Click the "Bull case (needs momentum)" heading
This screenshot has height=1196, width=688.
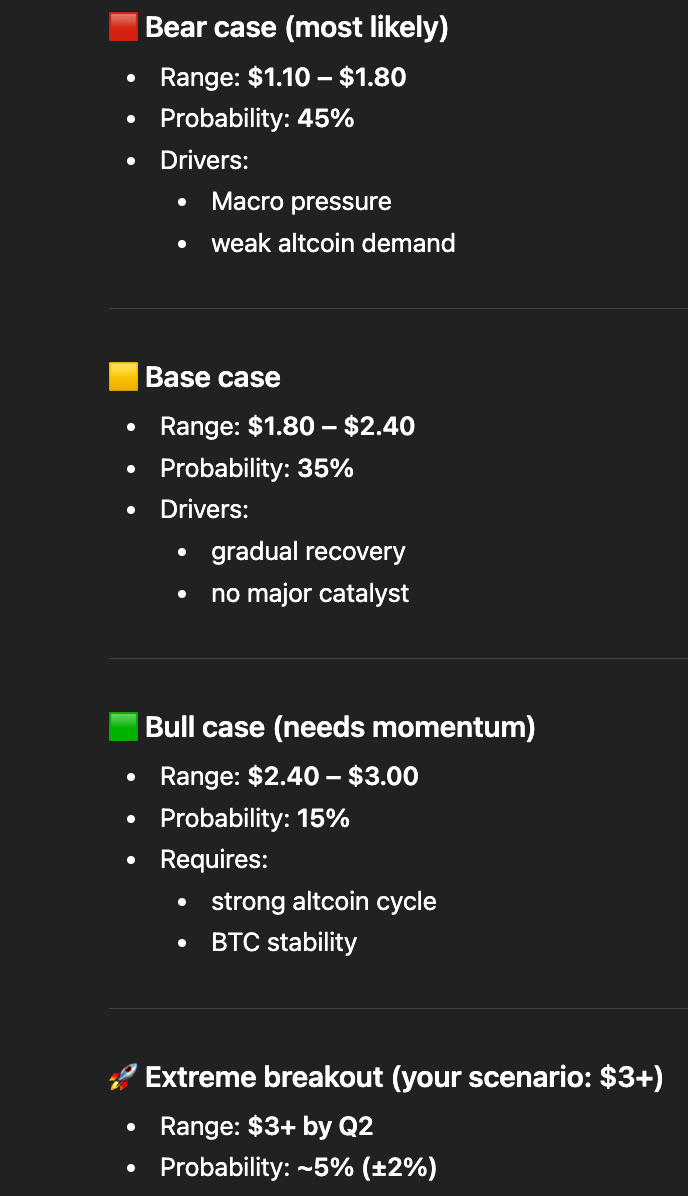click(340, 727)
